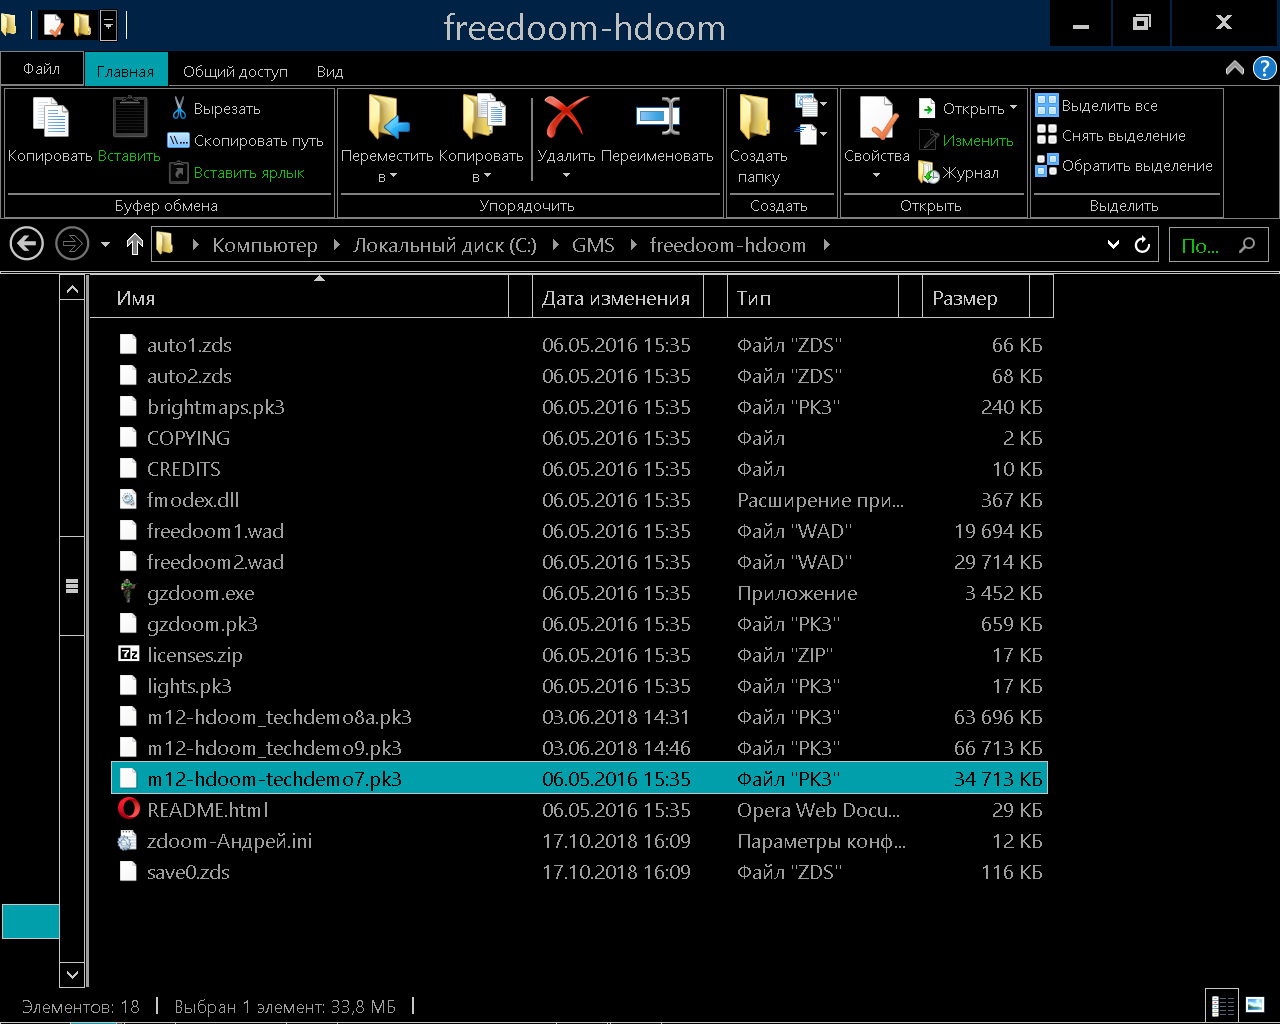The height and width of the screenshot is (1024, 1280).
Task: Switch to details view in status bar
Action: pos(1222,1005)
